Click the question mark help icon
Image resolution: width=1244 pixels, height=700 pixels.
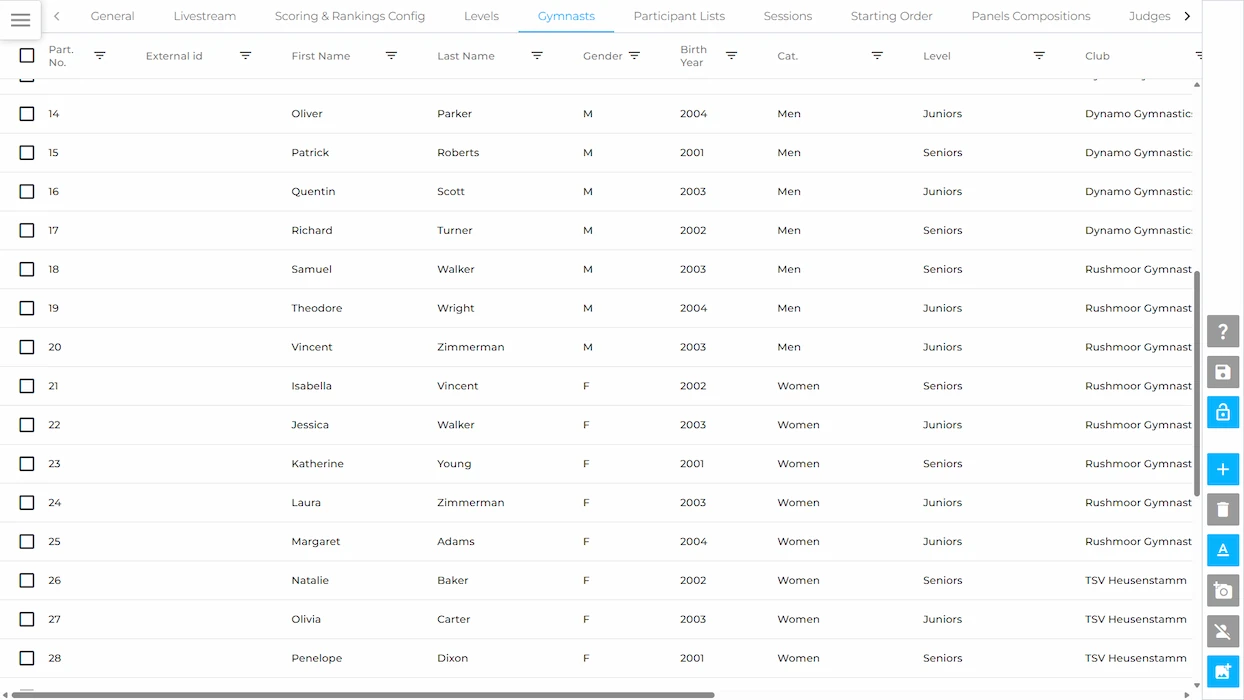coord(1223,332)
